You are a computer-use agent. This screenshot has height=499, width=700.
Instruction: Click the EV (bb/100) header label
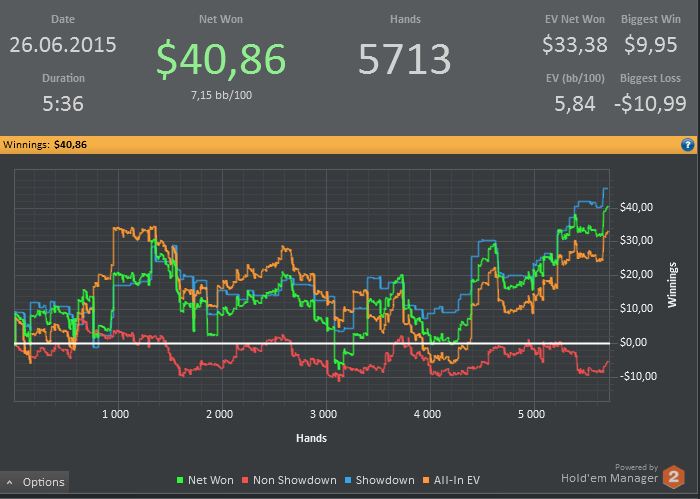click(575, 78)
